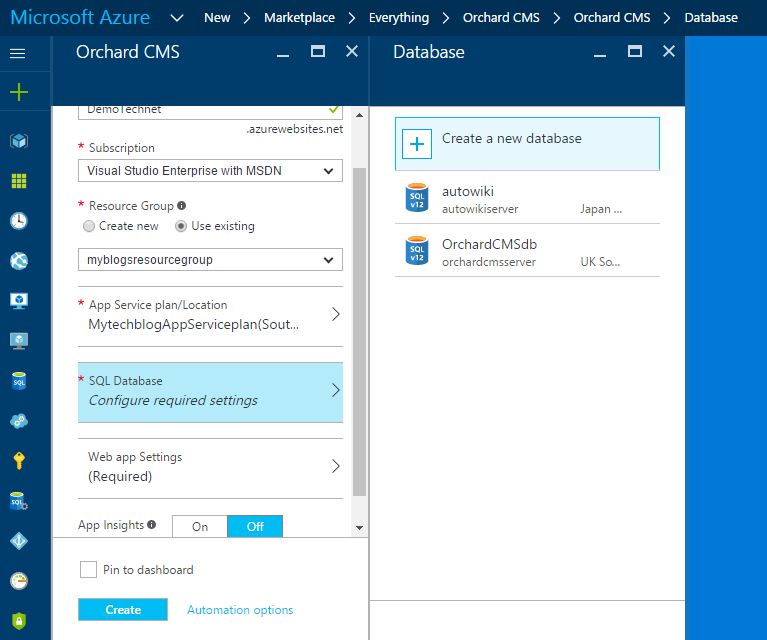The image size is (767, 640).
Task: Open Recent clock icon in sidebar
Action: pyautogui.click(x=19, y=221)
